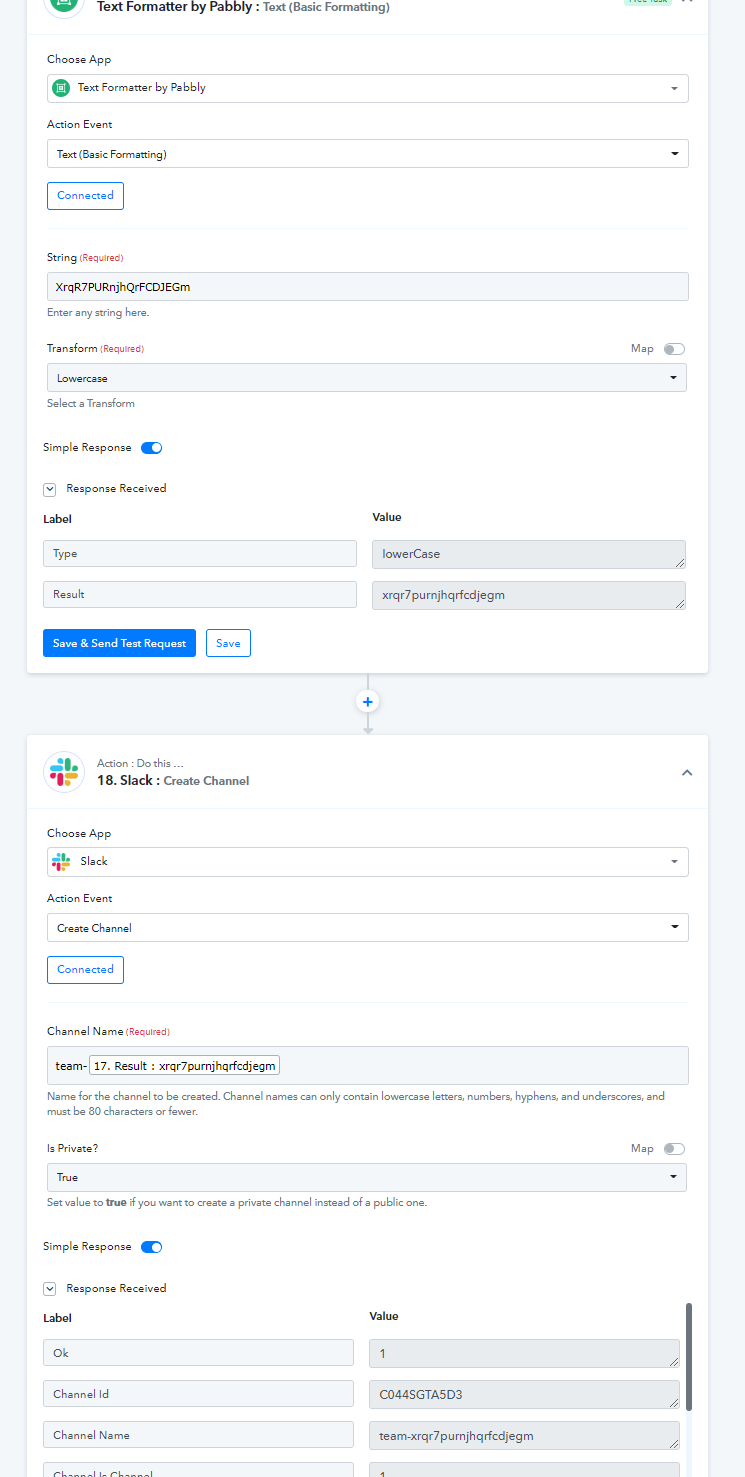Image resolution: width=745 pixels, height=1477 pixels.
Task: Click the Type label field
Action: coord(200,554)
